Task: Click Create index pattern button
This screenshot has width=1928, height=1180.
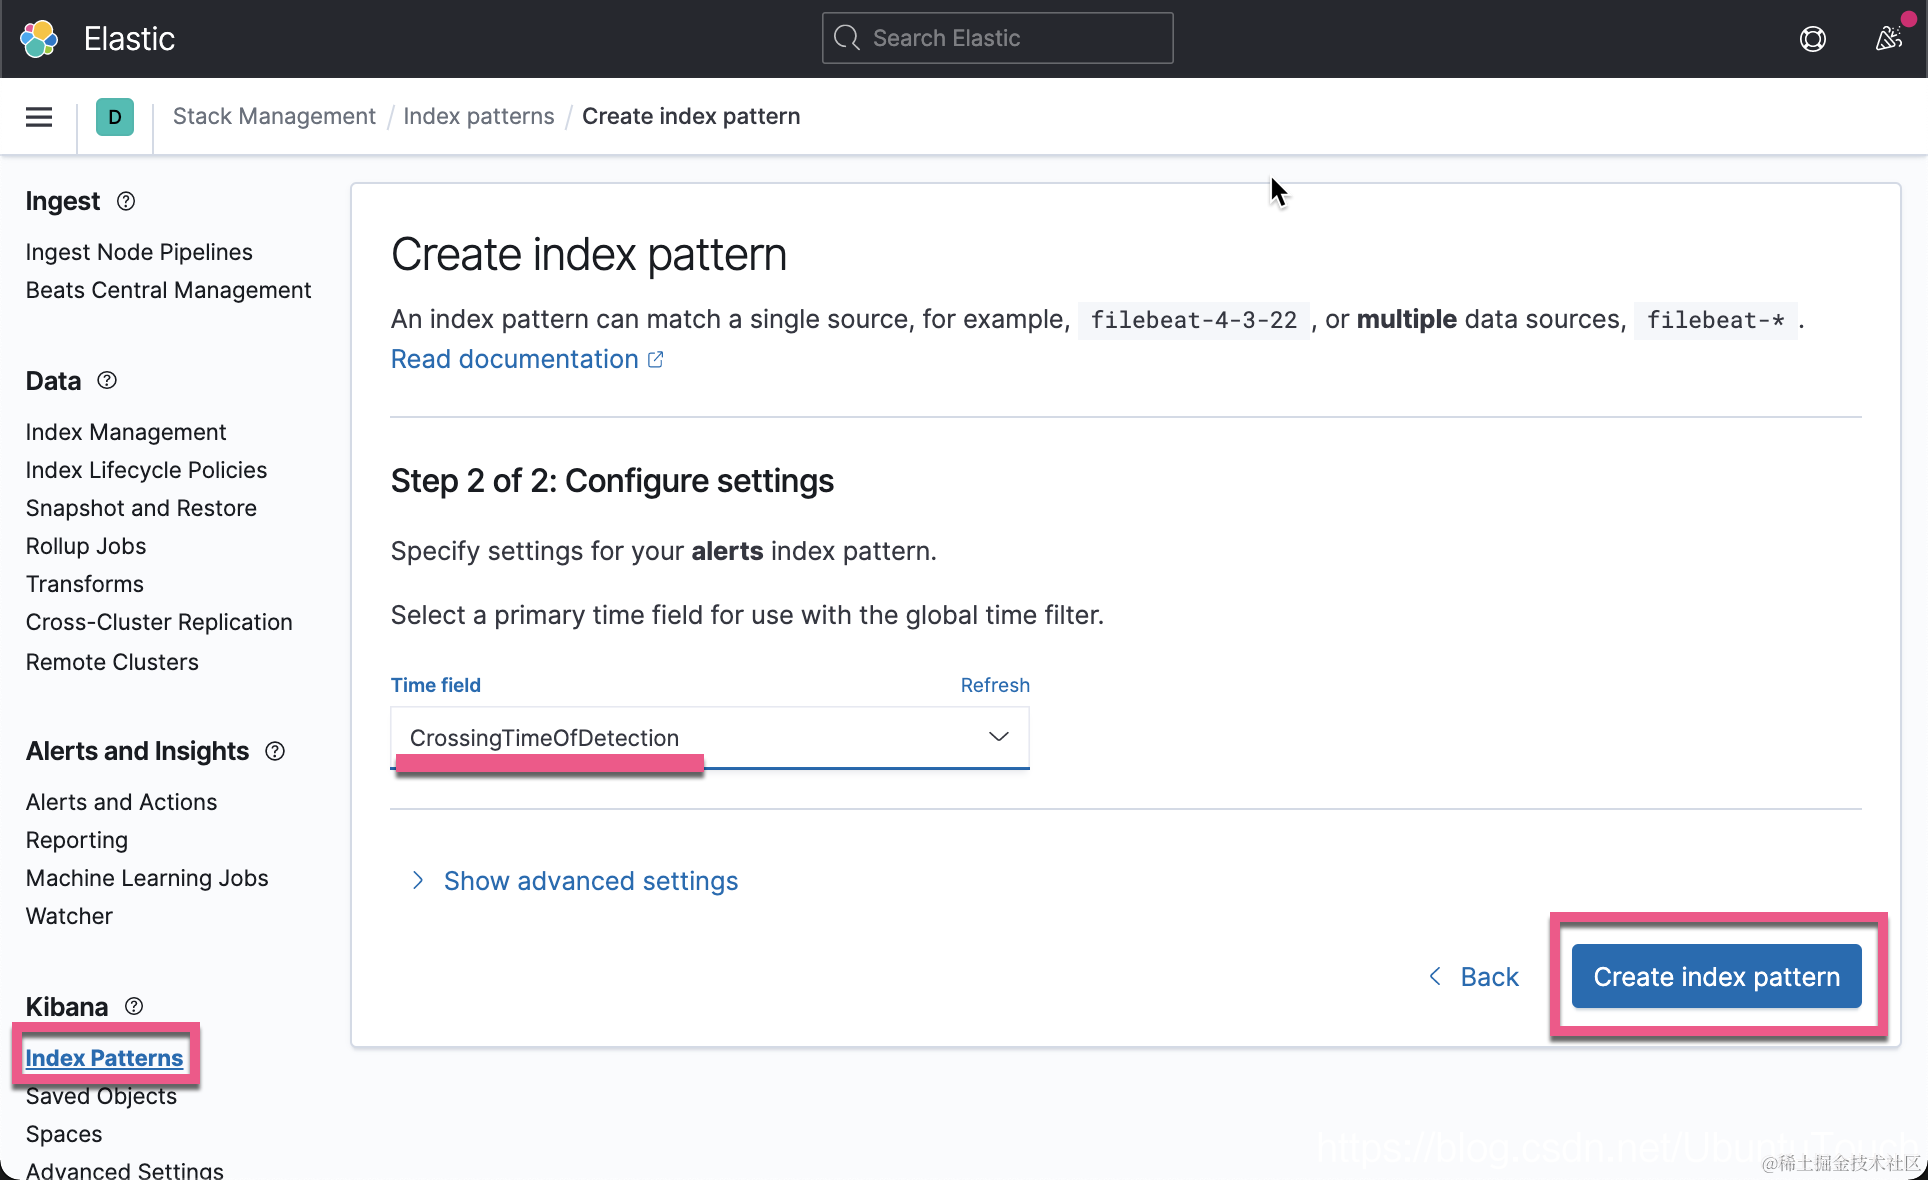Action: tap(1716, 977)
